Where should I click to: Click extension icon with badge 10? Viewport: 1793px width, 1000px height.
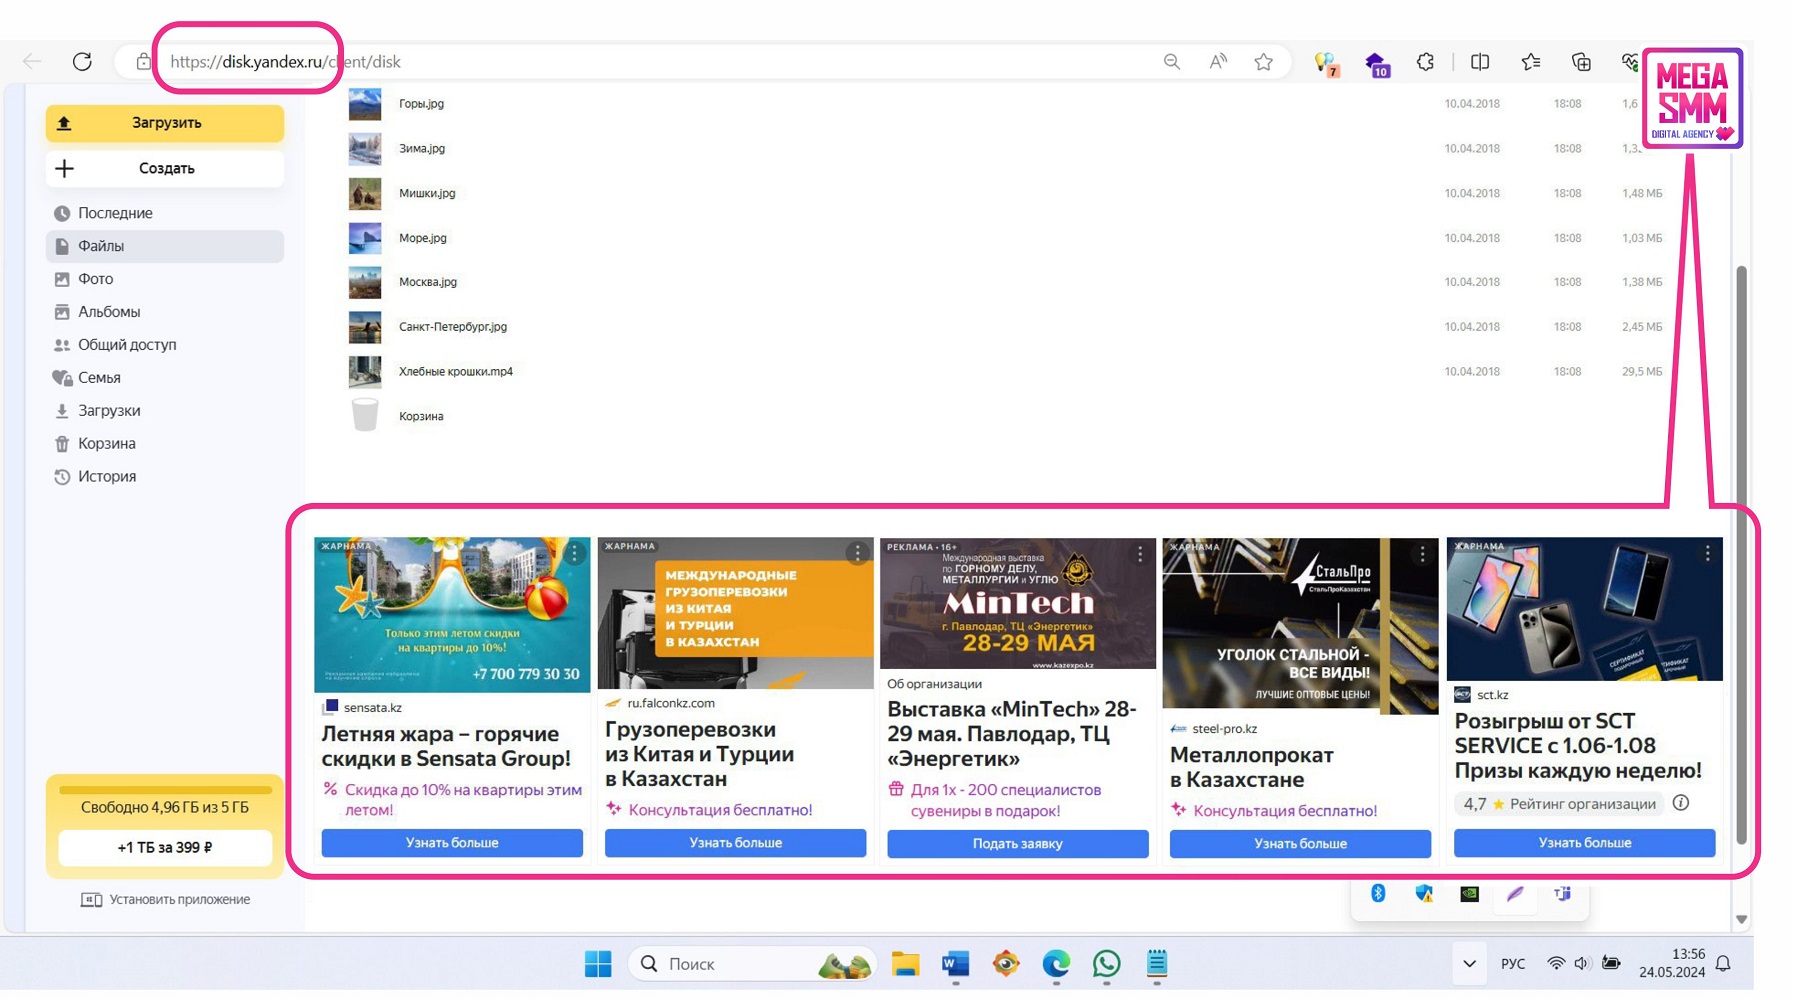(1377, 64)
